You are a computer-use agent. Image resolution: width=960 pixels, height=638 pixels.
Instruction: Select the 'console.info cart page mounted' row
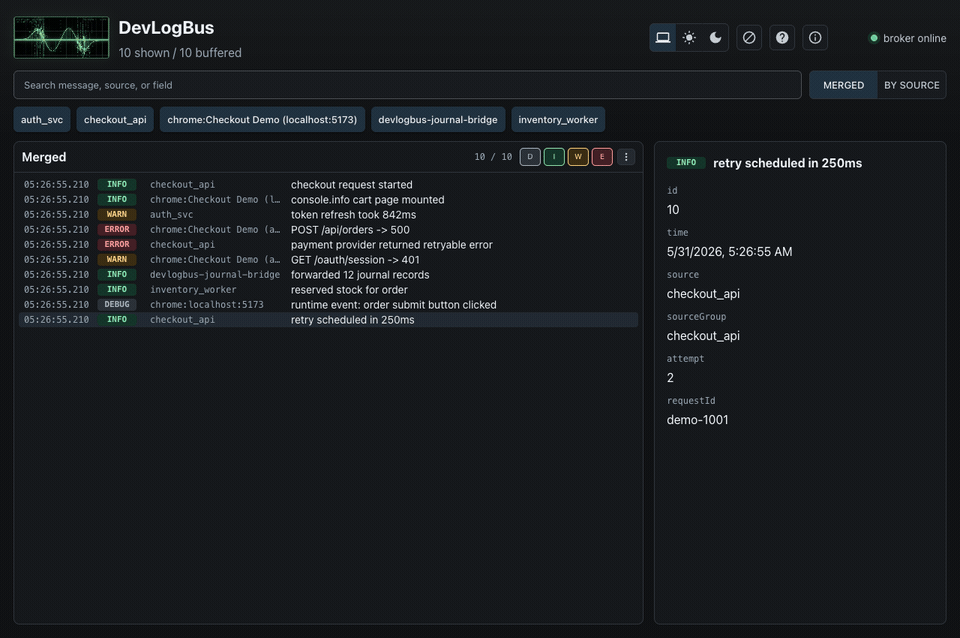click(328, 200)
